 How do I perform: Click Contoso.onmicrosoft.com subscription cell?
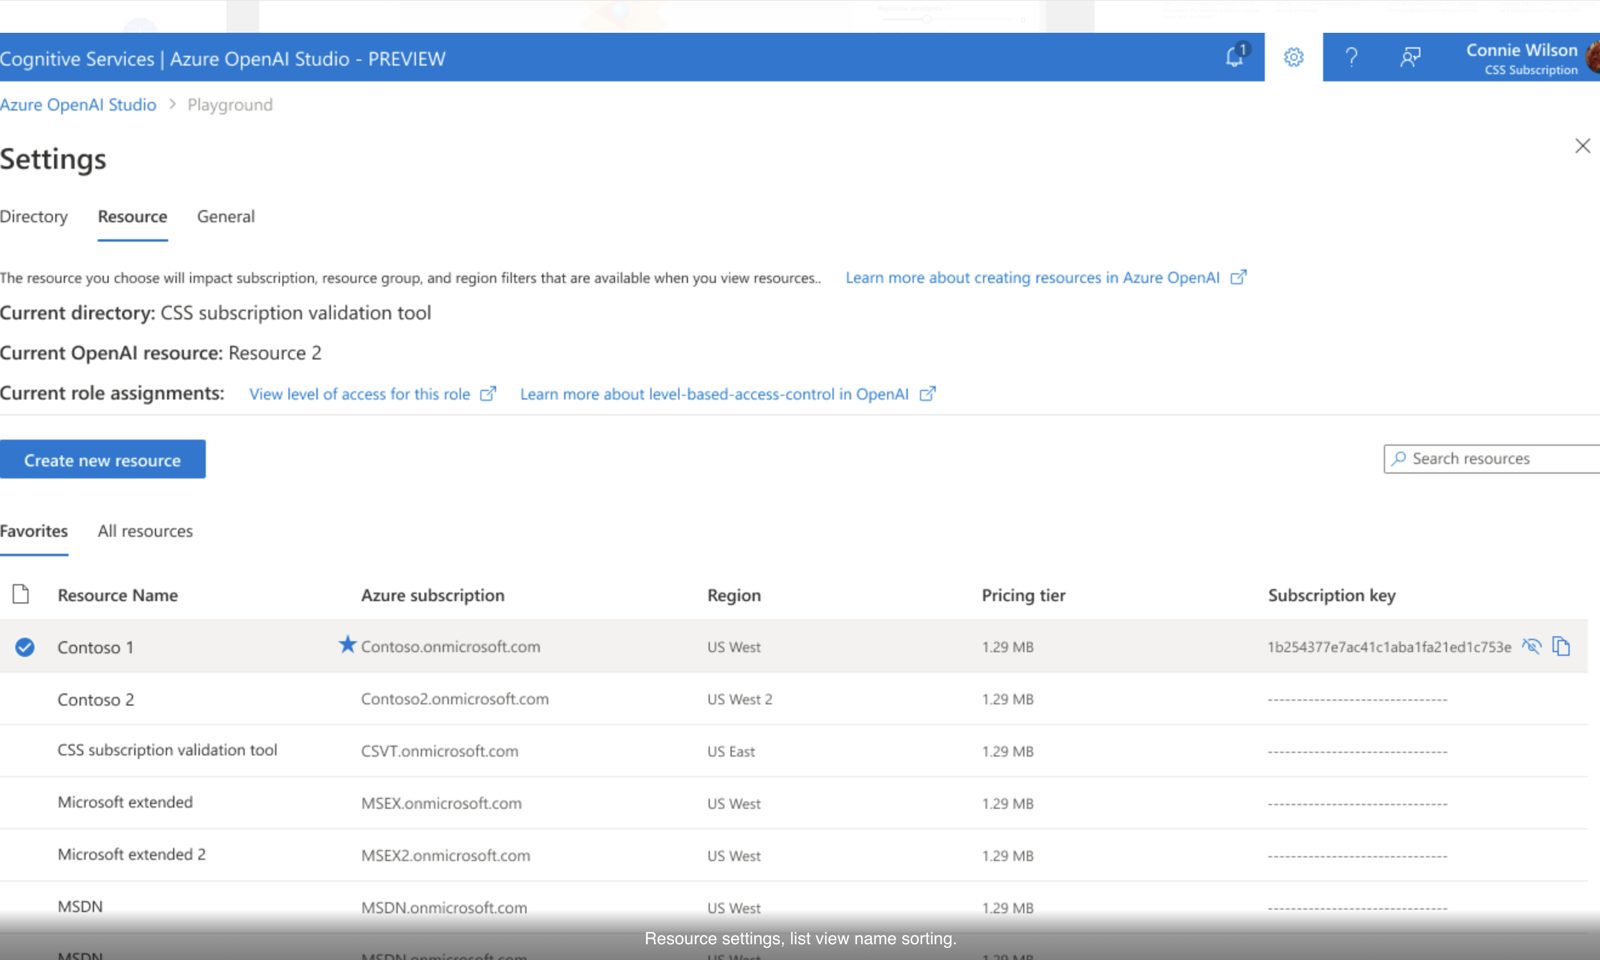[x=450, y=647]
